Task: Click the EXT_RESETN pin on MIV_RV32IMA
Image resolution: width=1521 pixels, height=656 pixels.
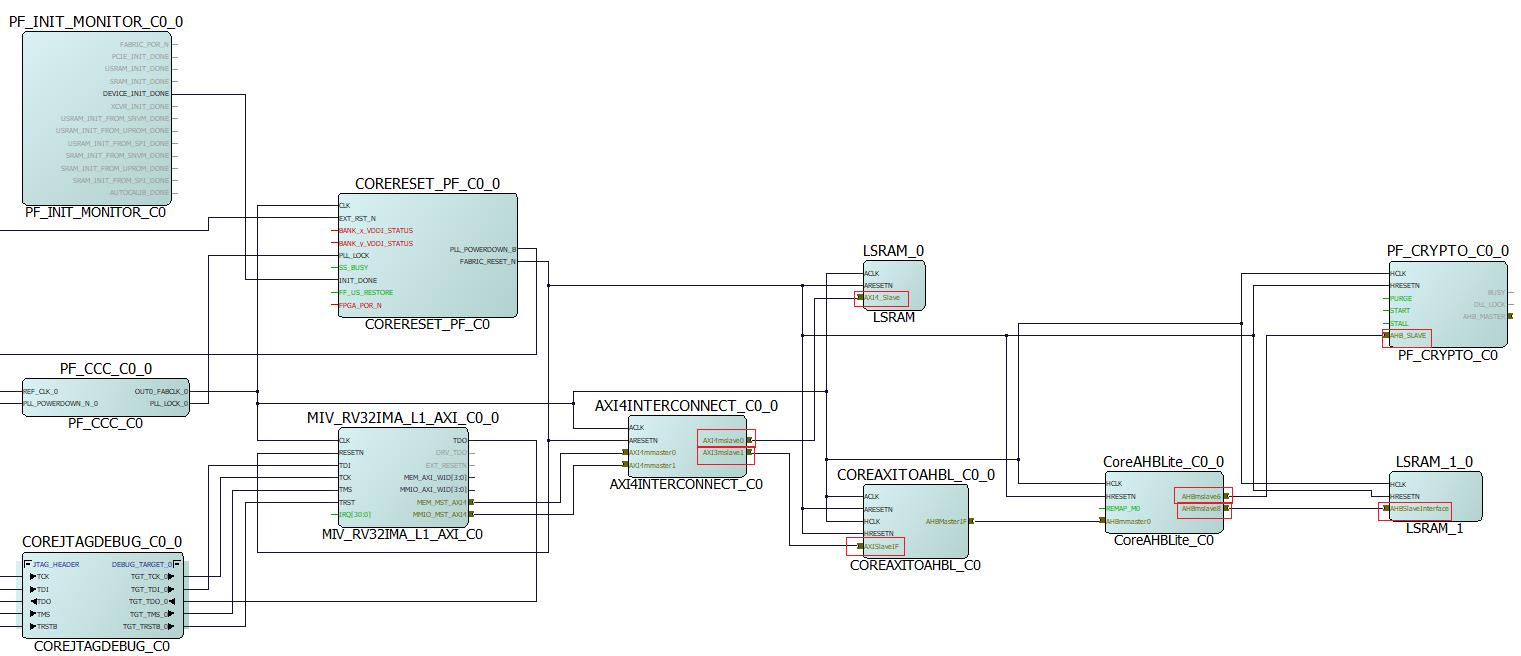Action: click(446, 465)
